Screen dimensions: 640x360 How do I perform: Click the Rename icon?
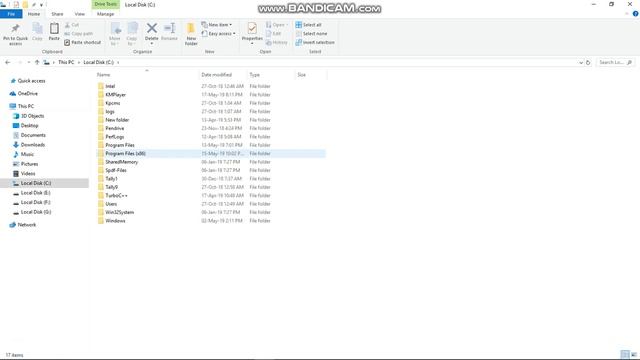169,29
